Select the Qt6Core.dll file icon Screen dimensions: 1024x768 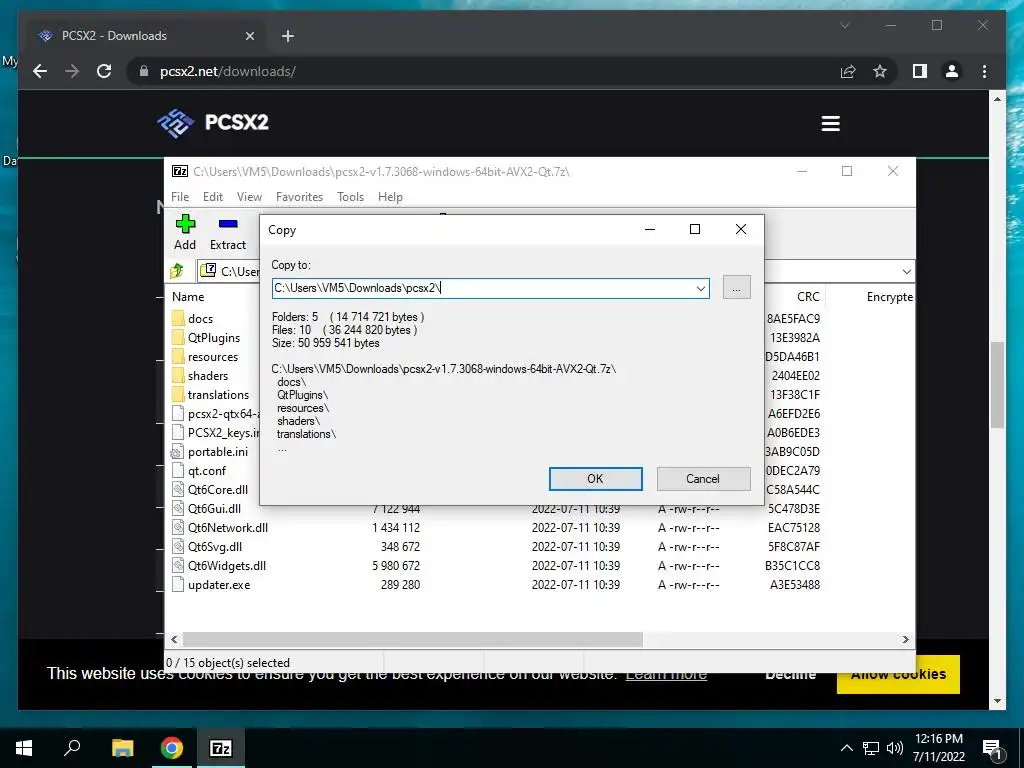pos(178,489)
